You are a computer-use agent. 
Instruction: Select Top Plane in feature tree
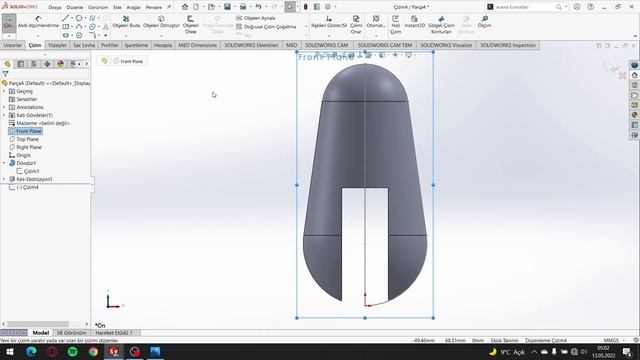pyautogui.click(x=27, y=139)
